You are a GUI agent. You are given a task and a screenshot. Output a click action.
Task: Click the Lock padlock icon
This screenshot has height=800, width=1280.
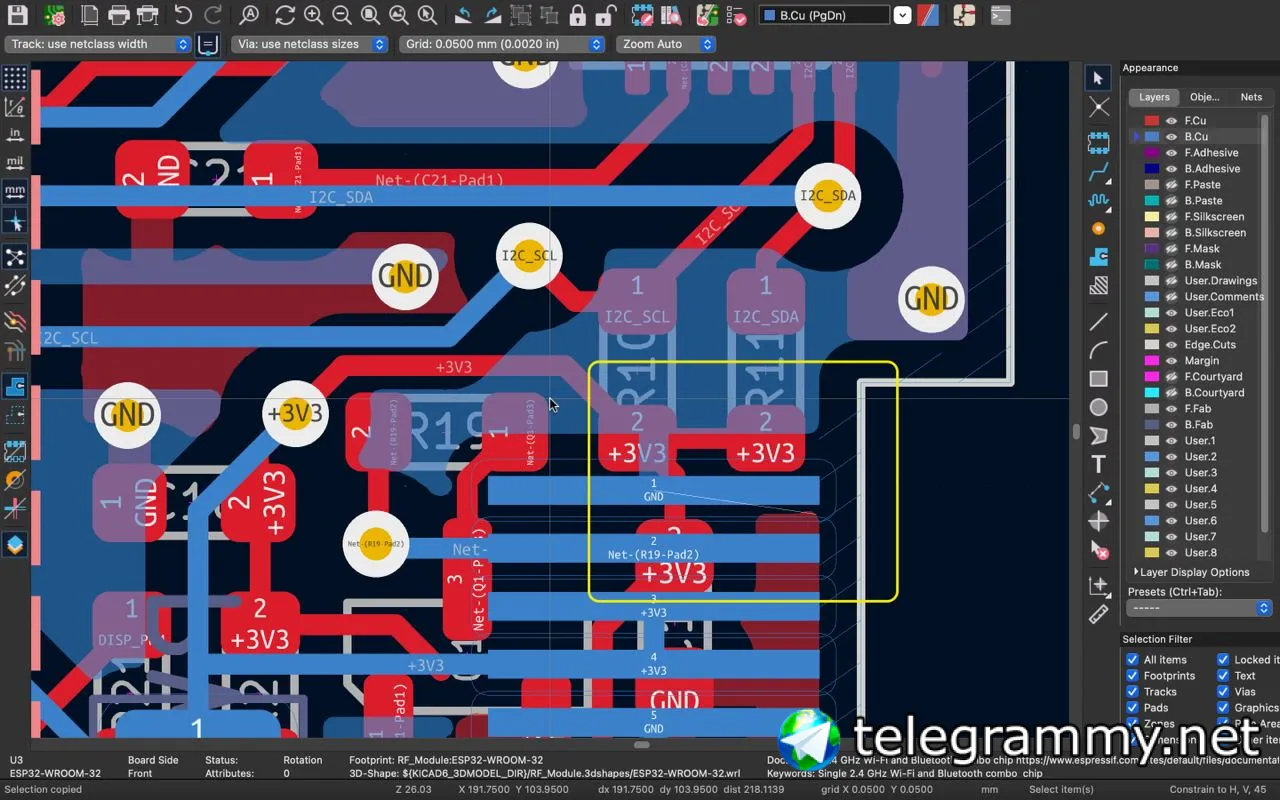click(x=577, y=15)
